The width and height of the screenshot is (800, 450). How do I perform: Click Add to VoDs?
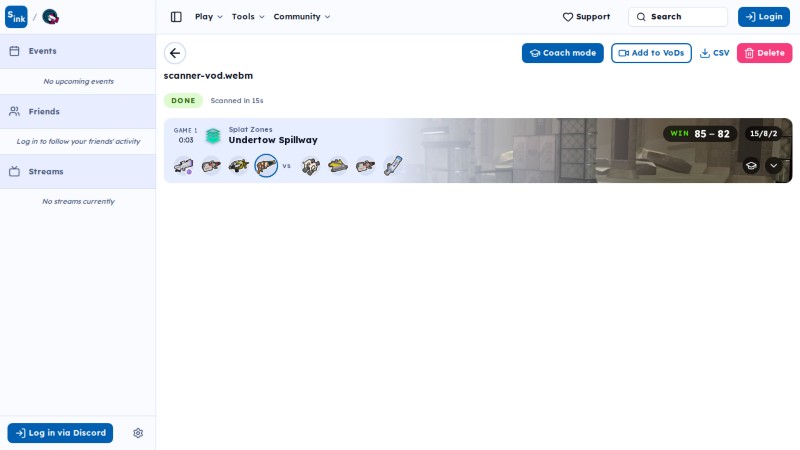point(651,53)
